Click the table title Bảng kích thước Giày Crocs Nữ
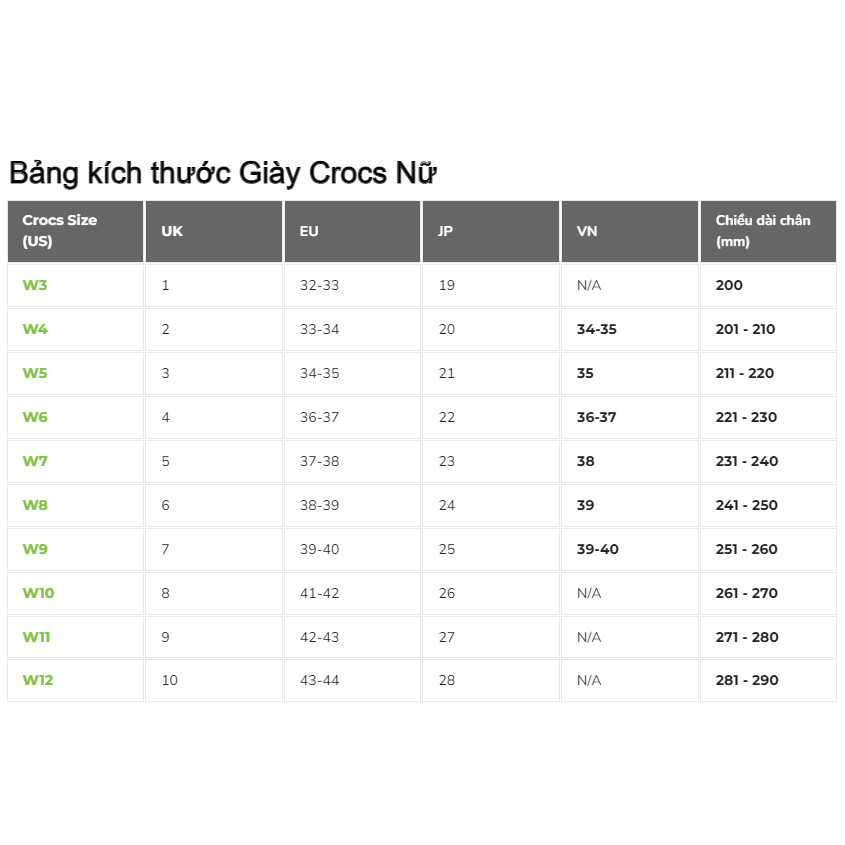 (223, 173)
